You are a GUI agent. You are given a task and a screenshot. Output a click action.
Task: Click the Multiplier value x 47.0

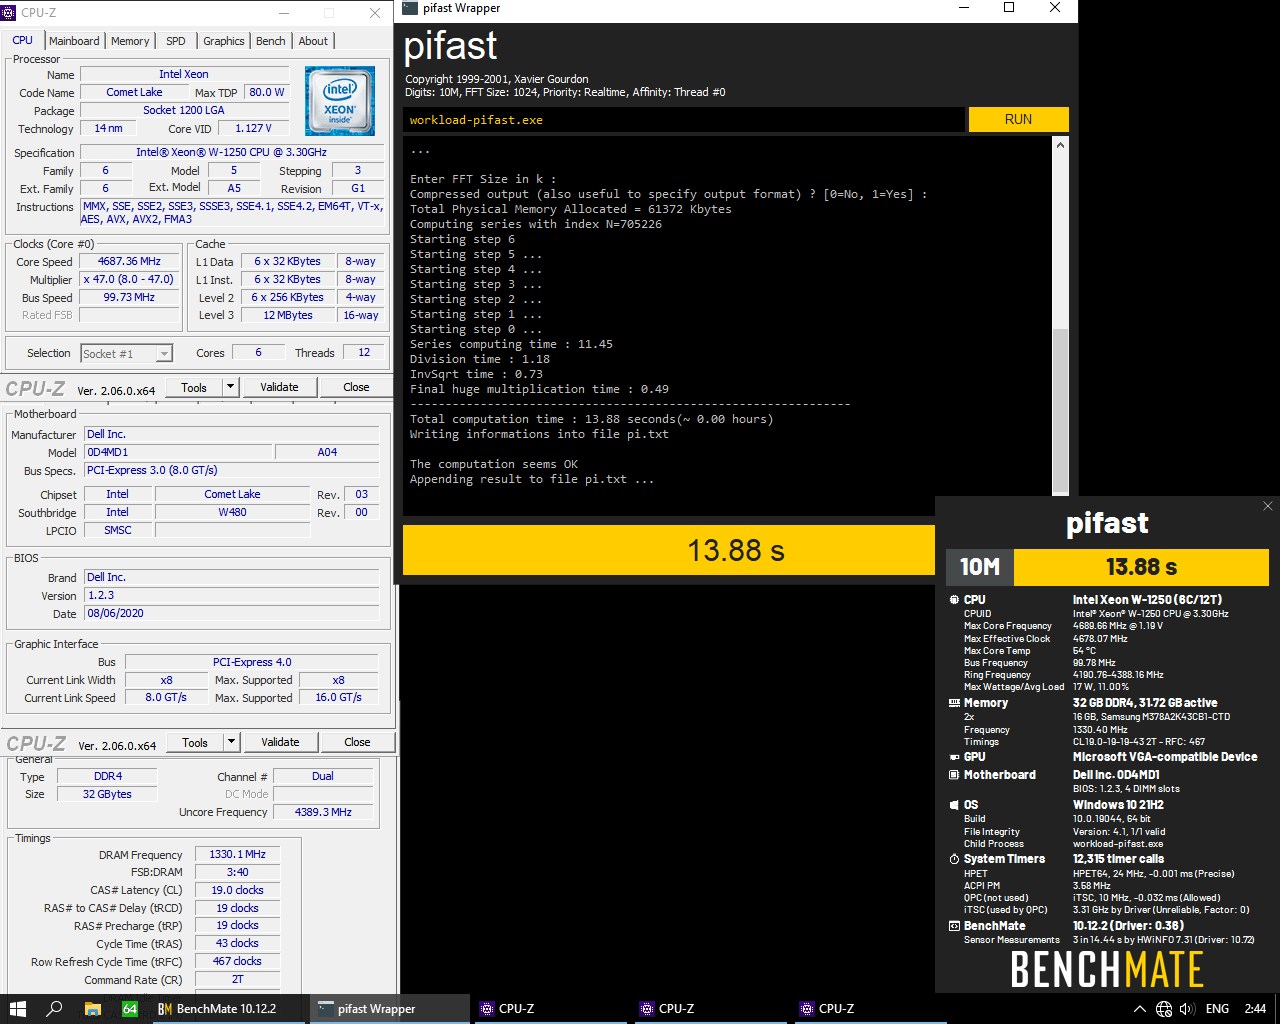(x=129, y=279)
